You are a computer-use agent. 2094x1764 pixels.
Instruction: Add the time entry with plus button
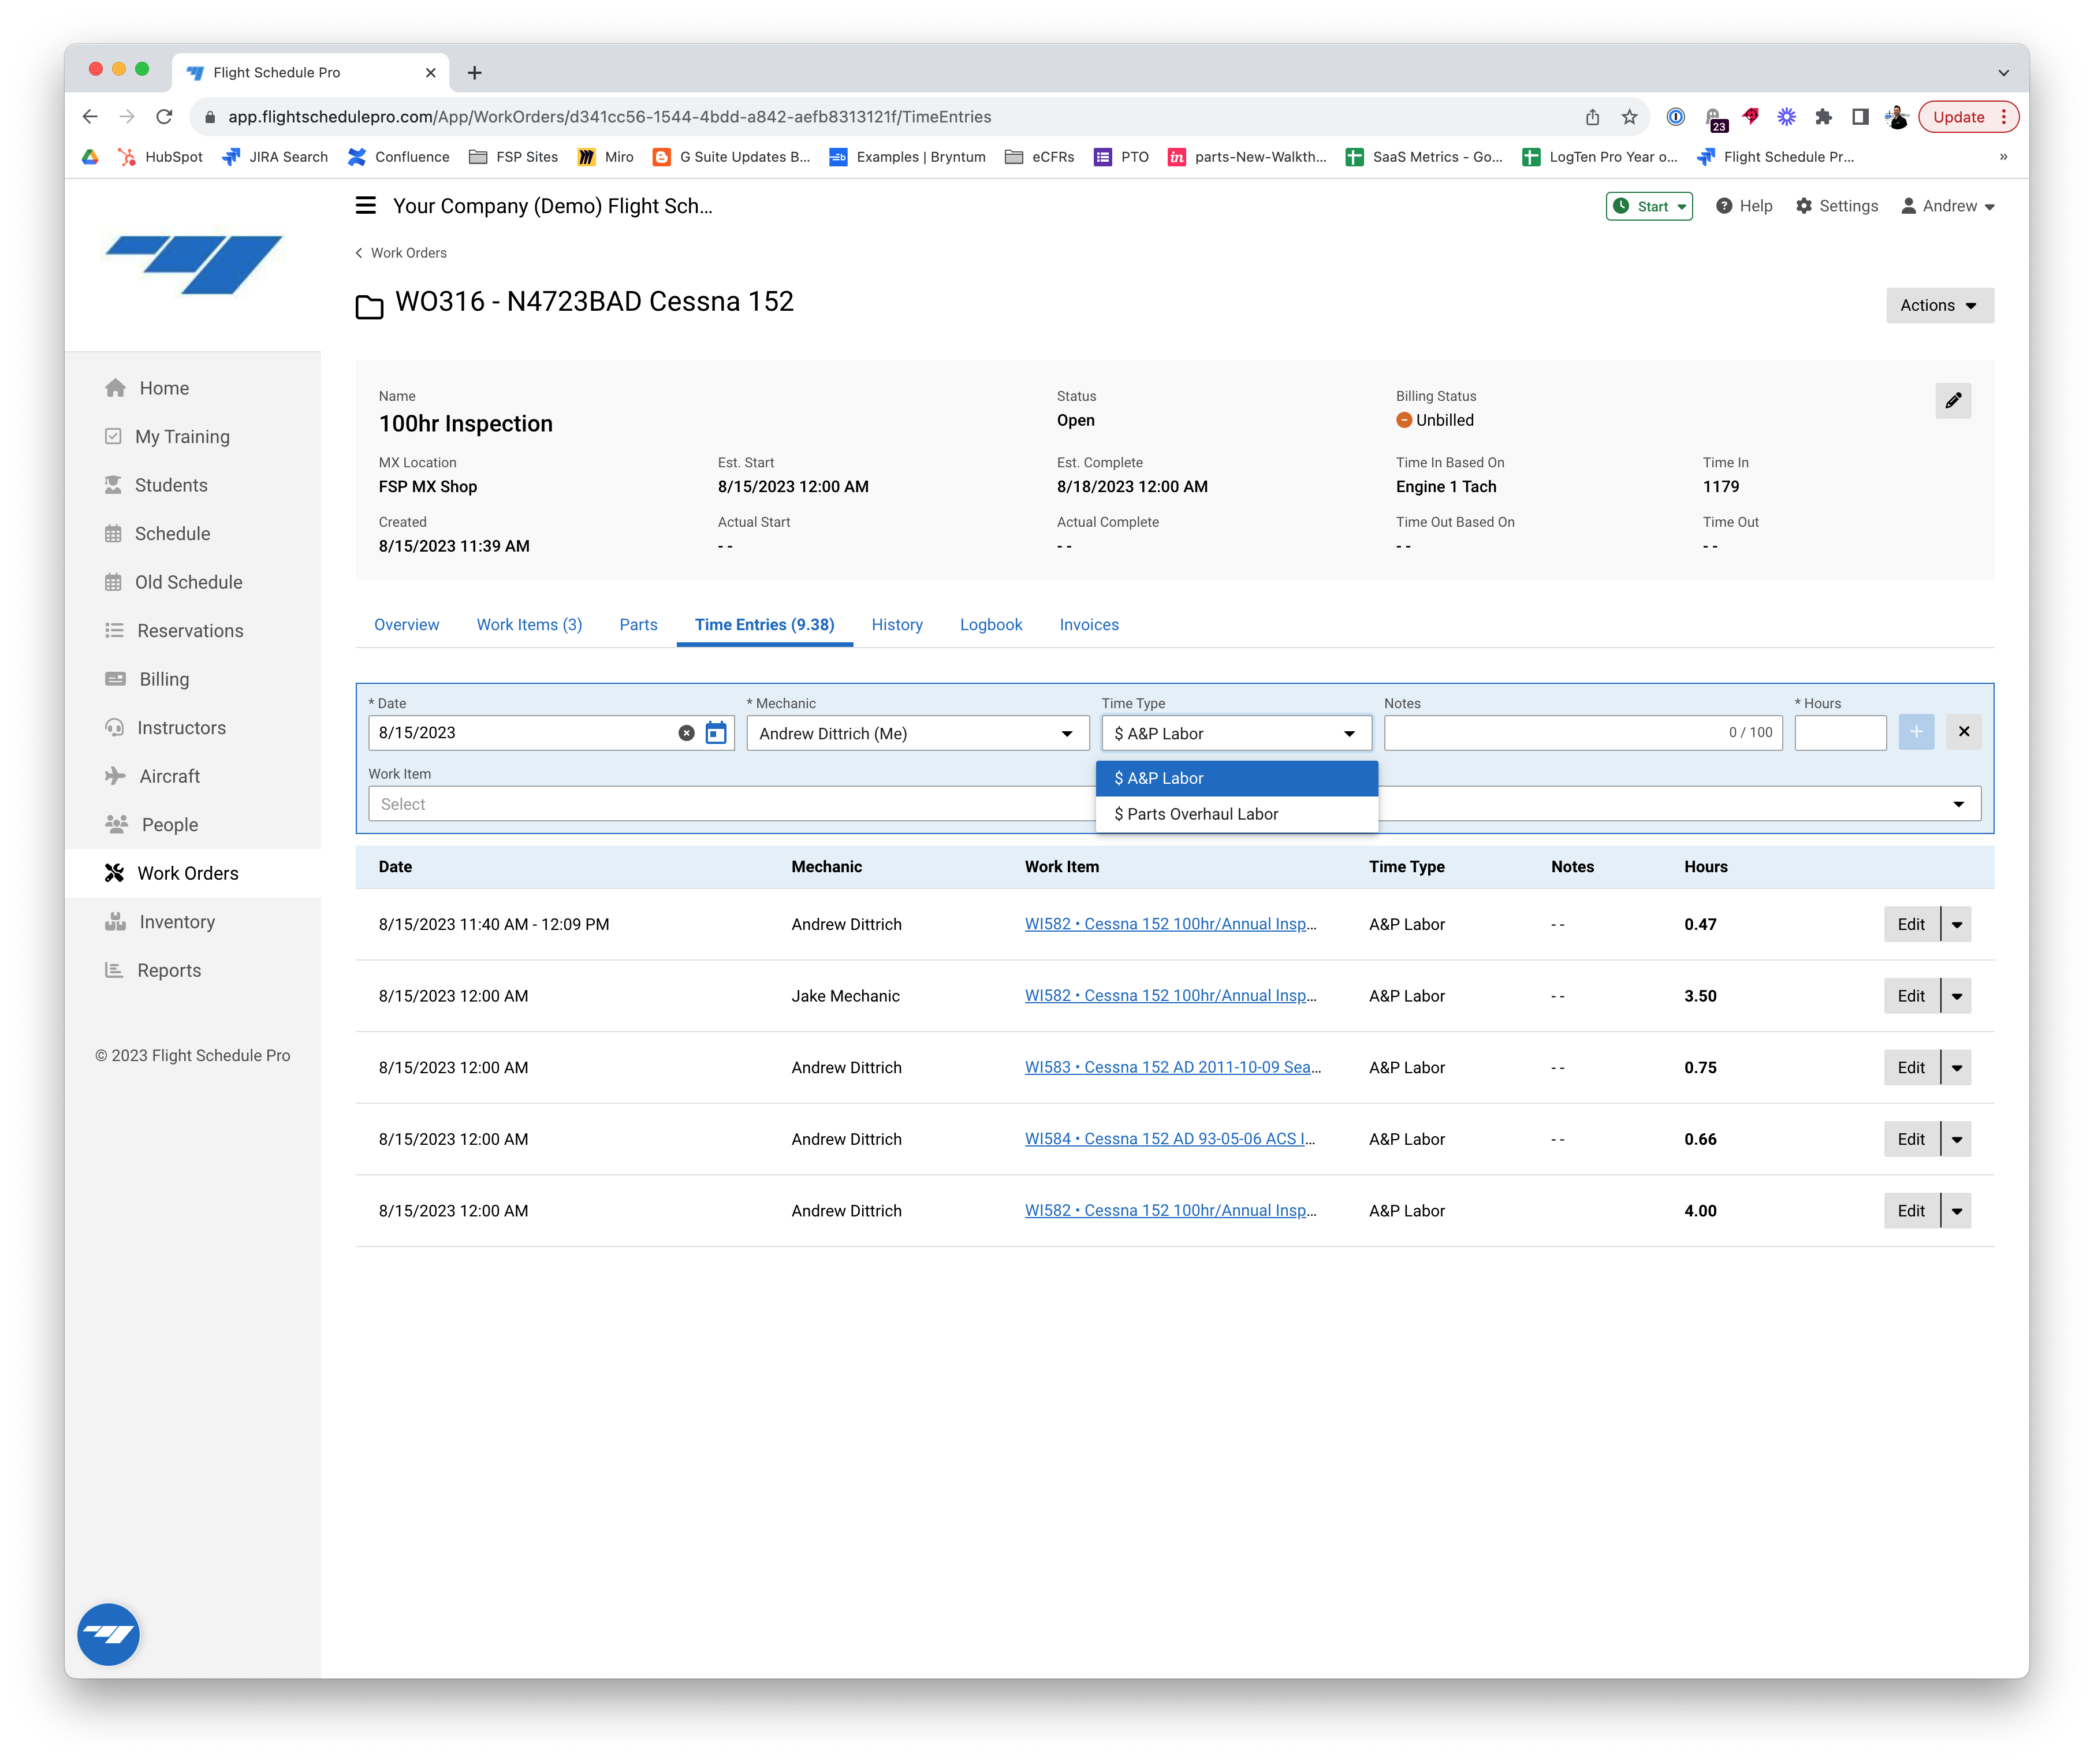tap(1915, 732)
